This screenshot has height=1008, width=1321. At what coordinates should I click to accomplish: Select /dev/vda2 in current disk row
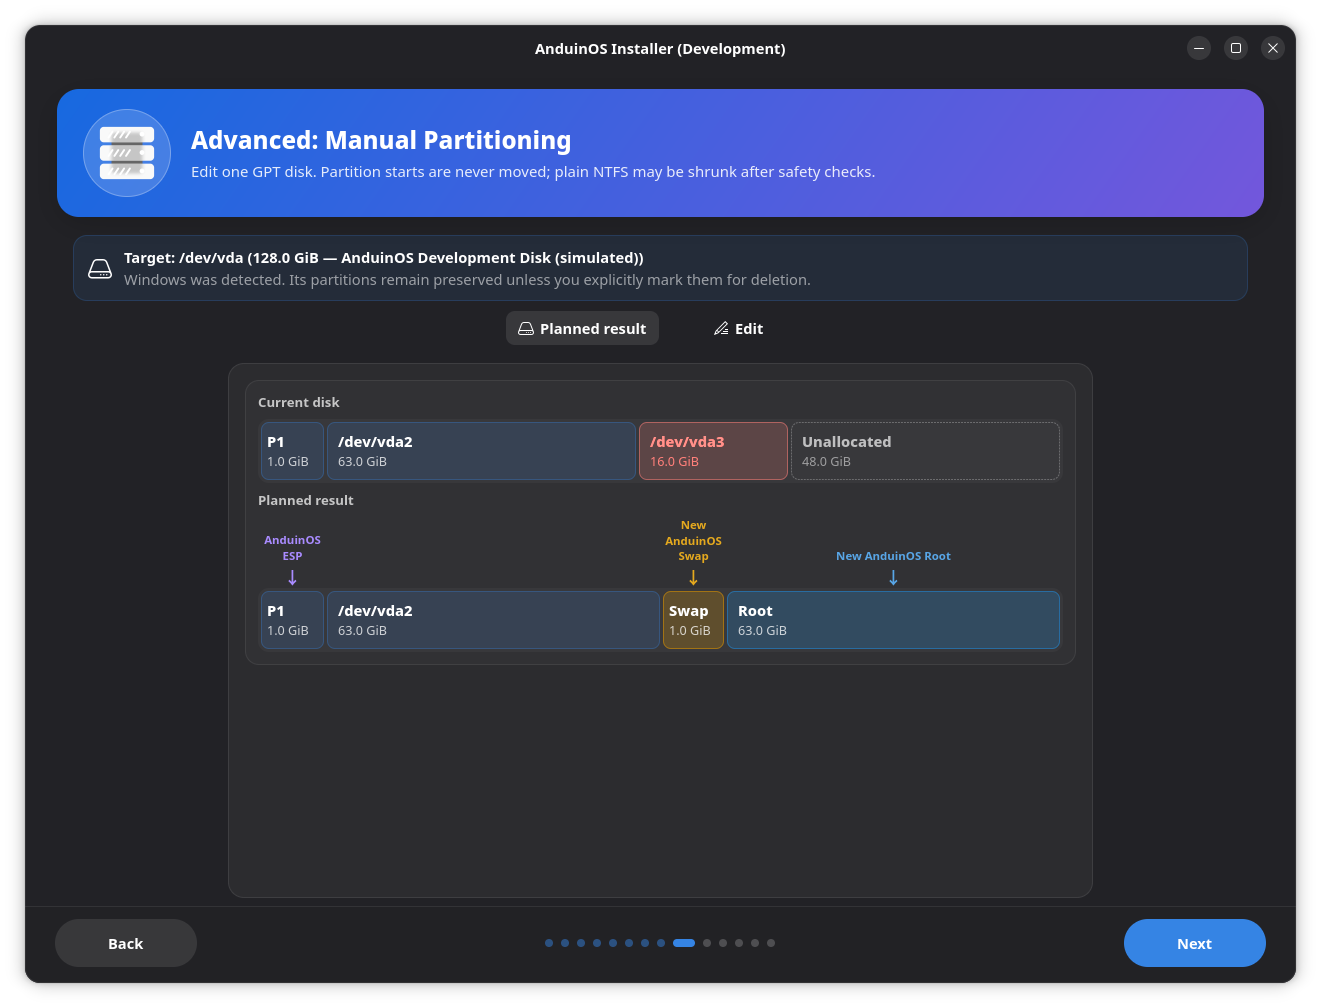(x=481, y=451)
